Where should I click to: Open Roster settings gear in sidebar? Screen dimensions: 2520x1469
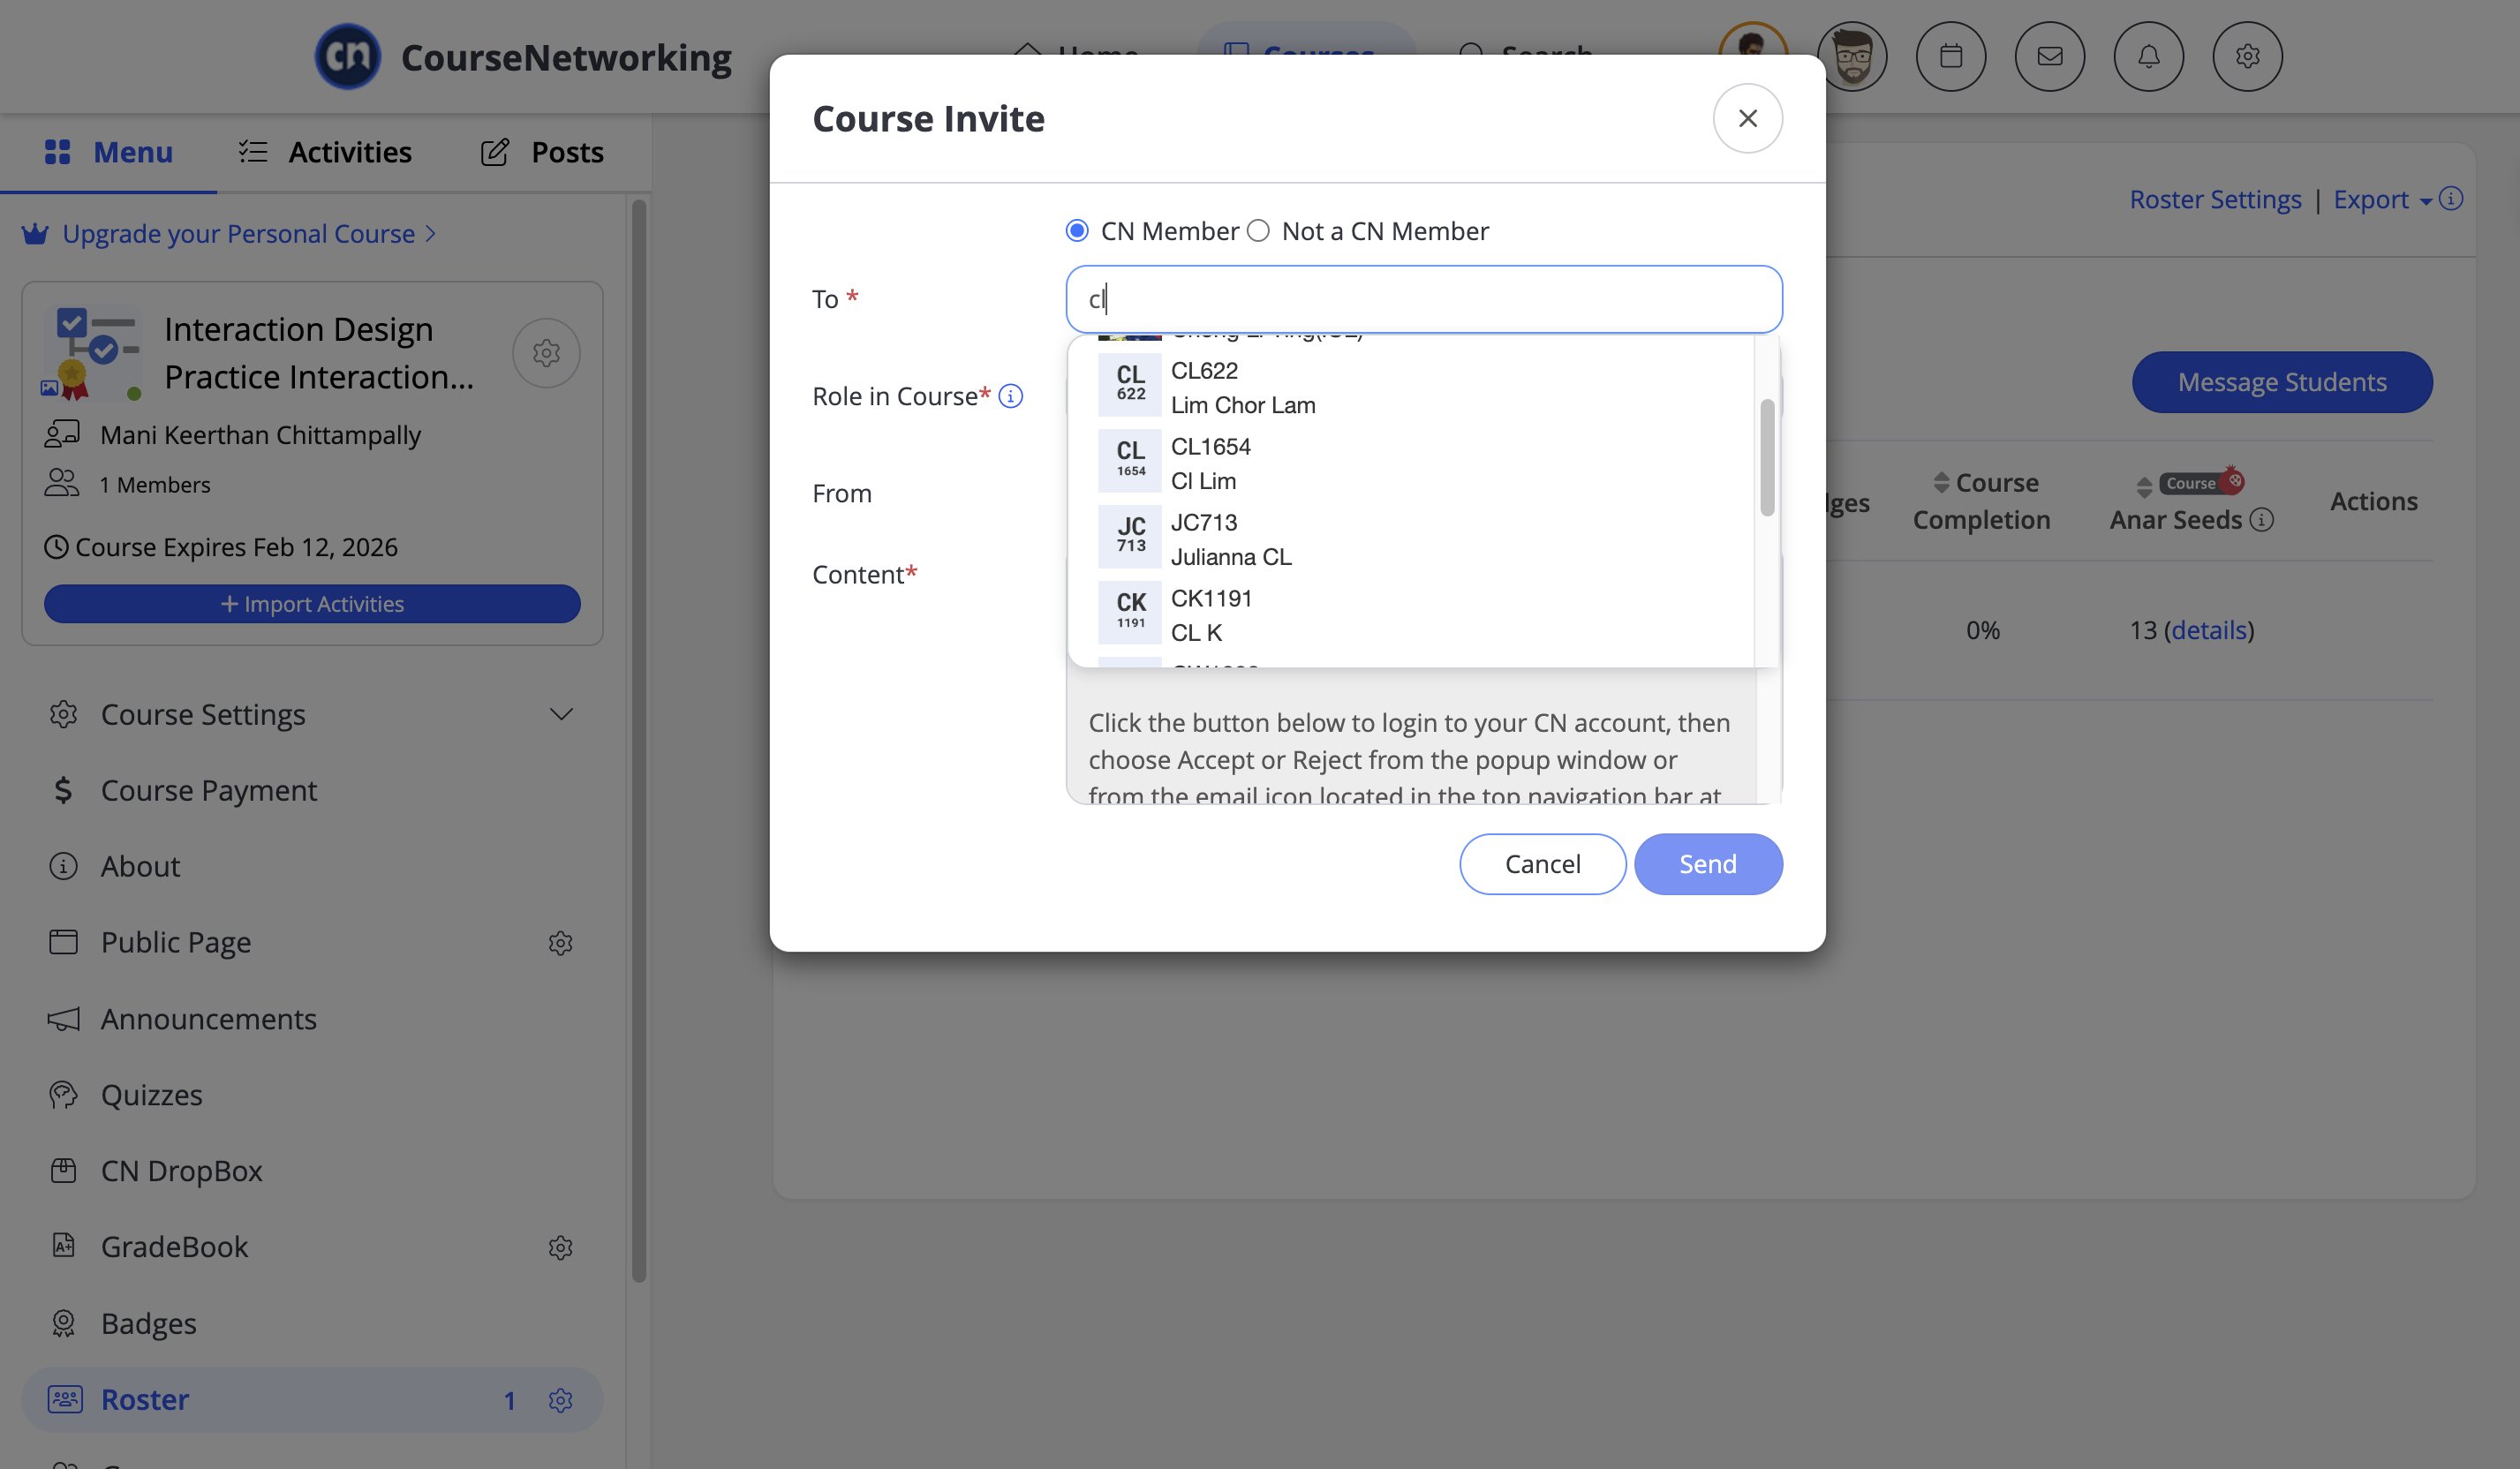tap(560, 1400)
